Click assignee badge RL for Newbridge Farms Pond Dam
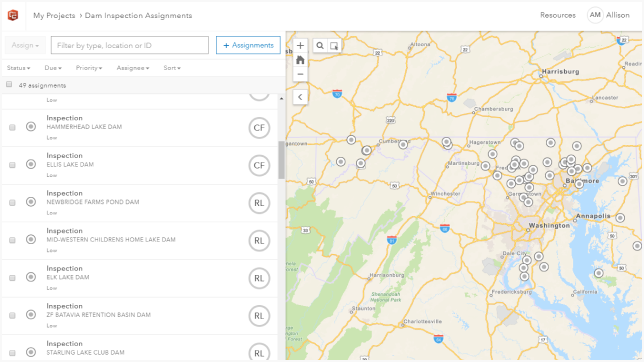Image resolution: width=644 pixels, height=362 pixels. [259, 203]
